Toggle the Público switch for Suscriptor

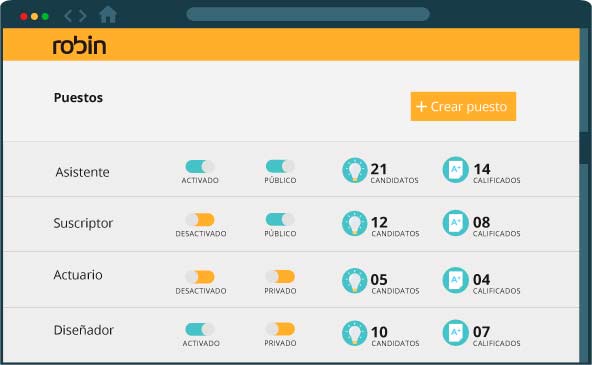(x=280, y=219)
